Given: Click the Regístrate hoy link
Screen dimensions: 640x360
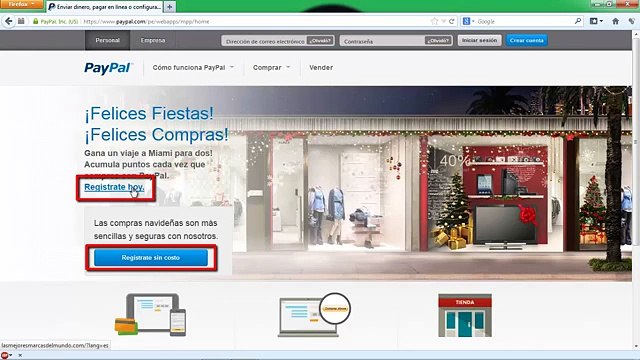Looking at the screenshot, I should click(114, 187).
